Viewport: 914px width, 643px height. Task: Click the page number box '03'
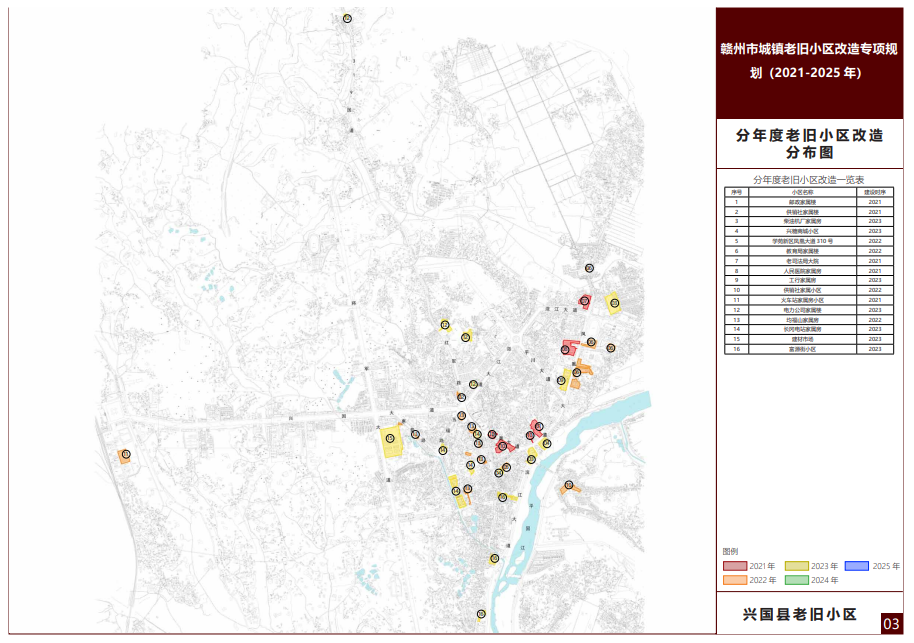[x=891, y=624]
